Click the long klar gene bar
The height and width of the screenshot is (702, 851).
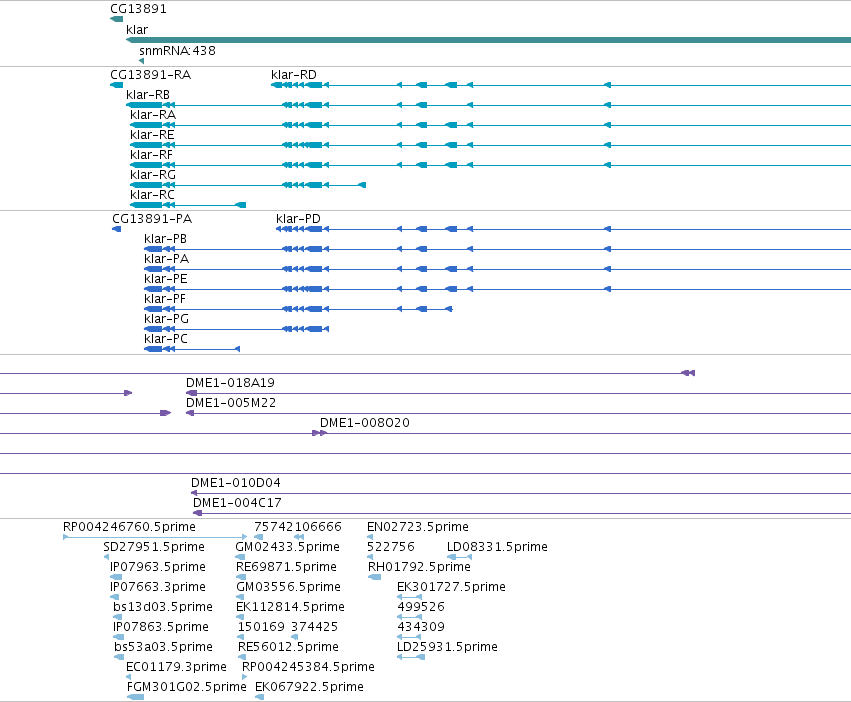(488, 40)
